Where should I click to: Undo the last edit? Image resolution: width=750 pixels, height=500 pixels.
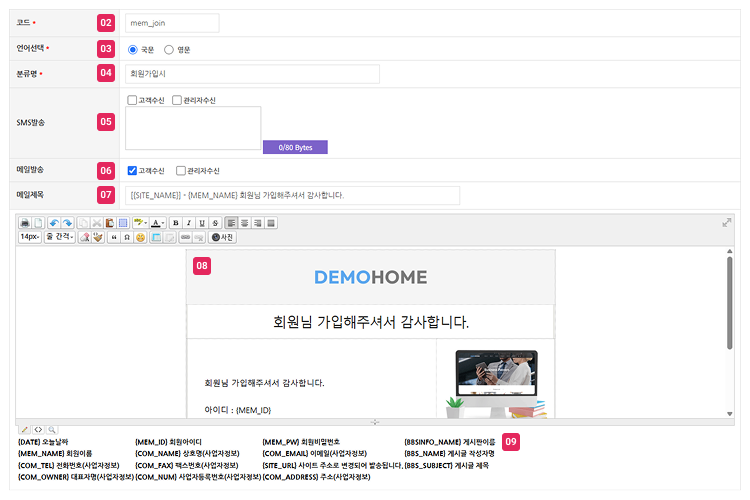(54, 223)
